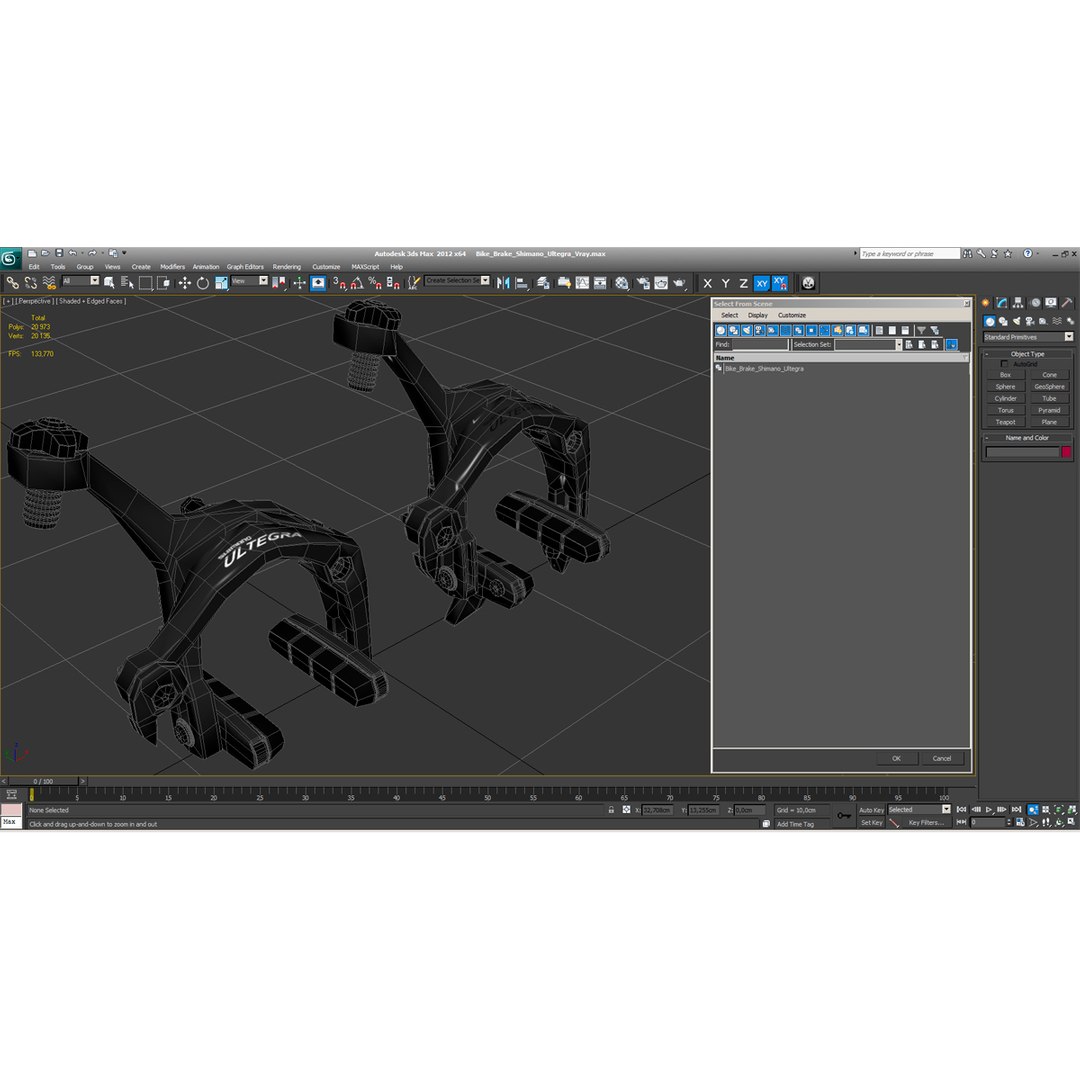Click the GeoSphere object type button

[x=1049, y=387]
